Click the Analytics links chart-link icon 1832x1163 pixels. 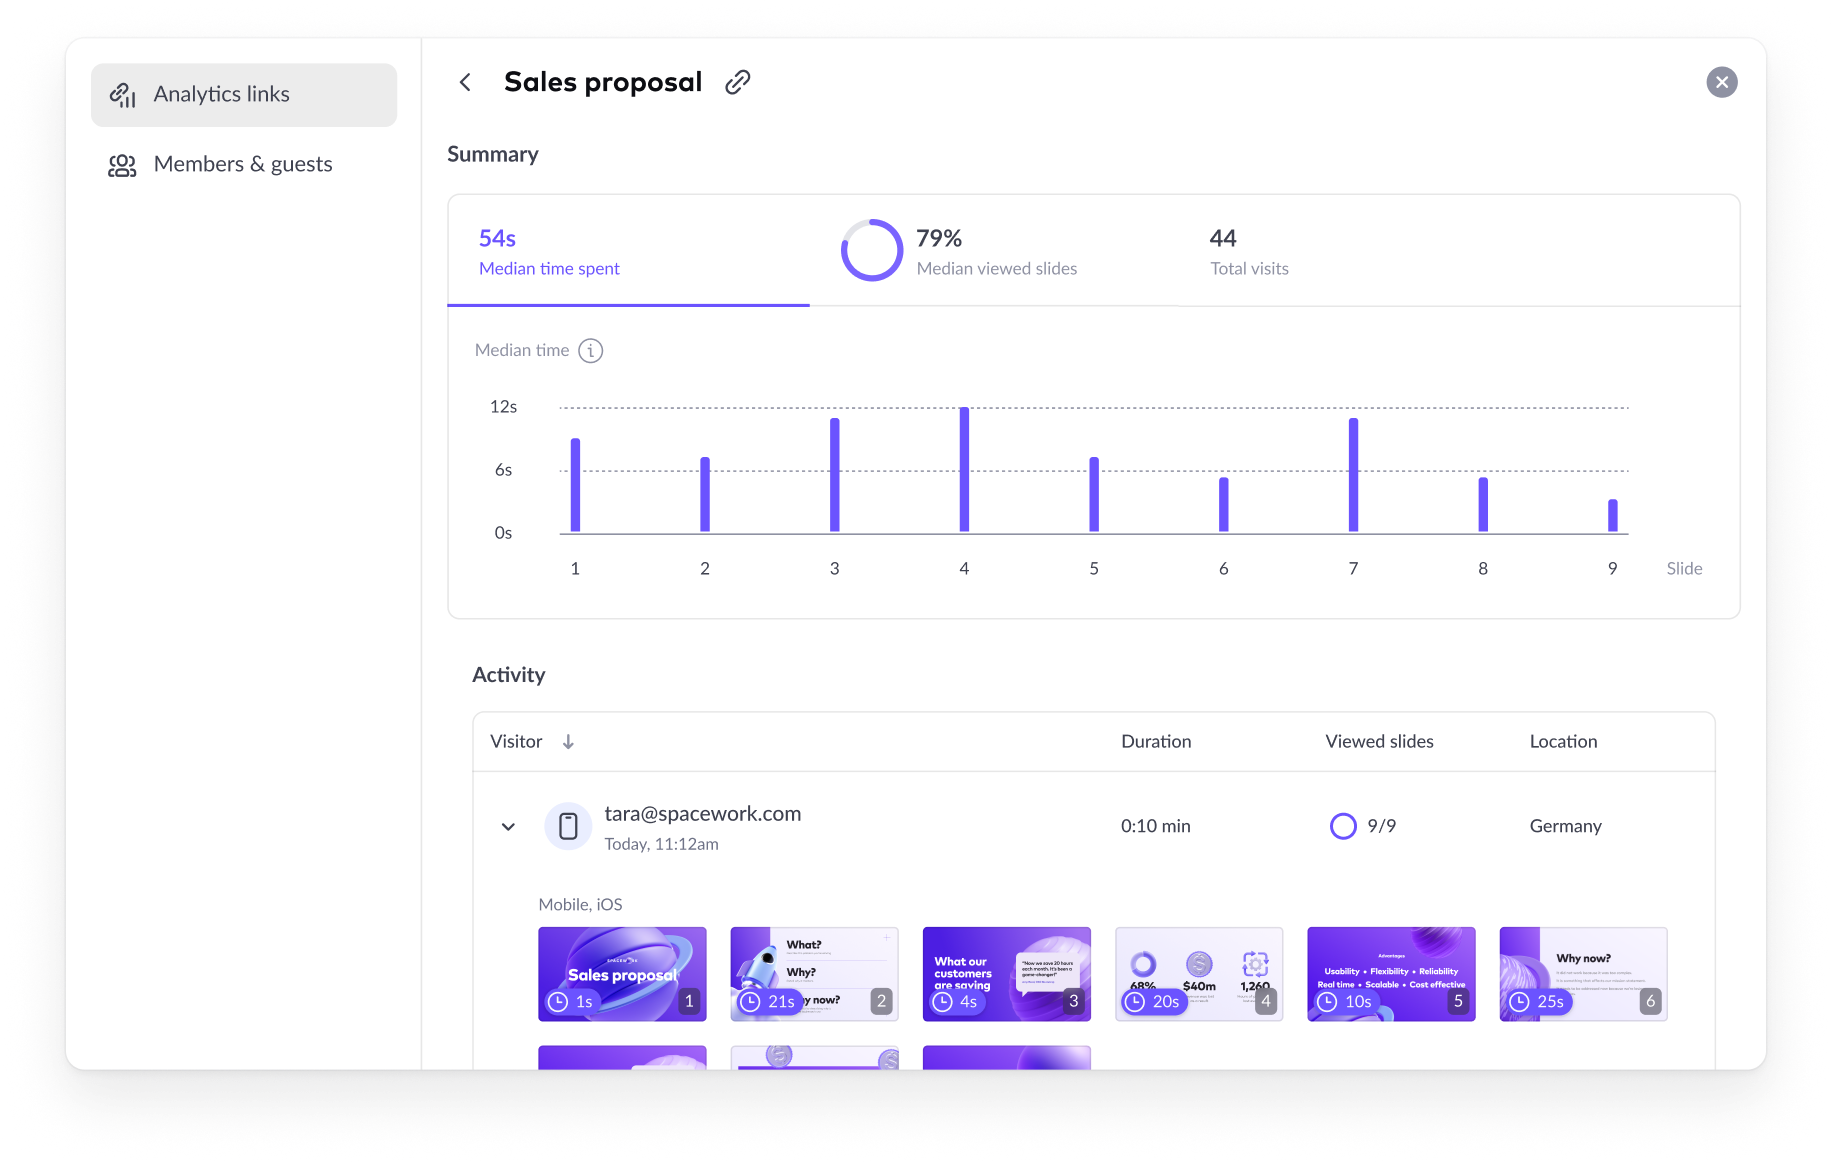click(122, 95)
